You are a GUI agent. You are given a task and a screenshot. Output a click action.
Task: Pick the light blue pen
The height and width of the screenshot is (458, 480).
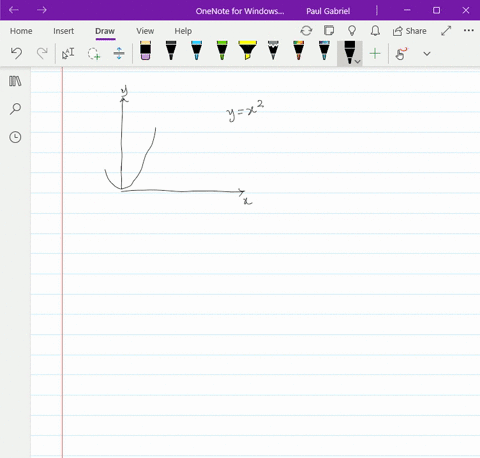pos(197,51)
